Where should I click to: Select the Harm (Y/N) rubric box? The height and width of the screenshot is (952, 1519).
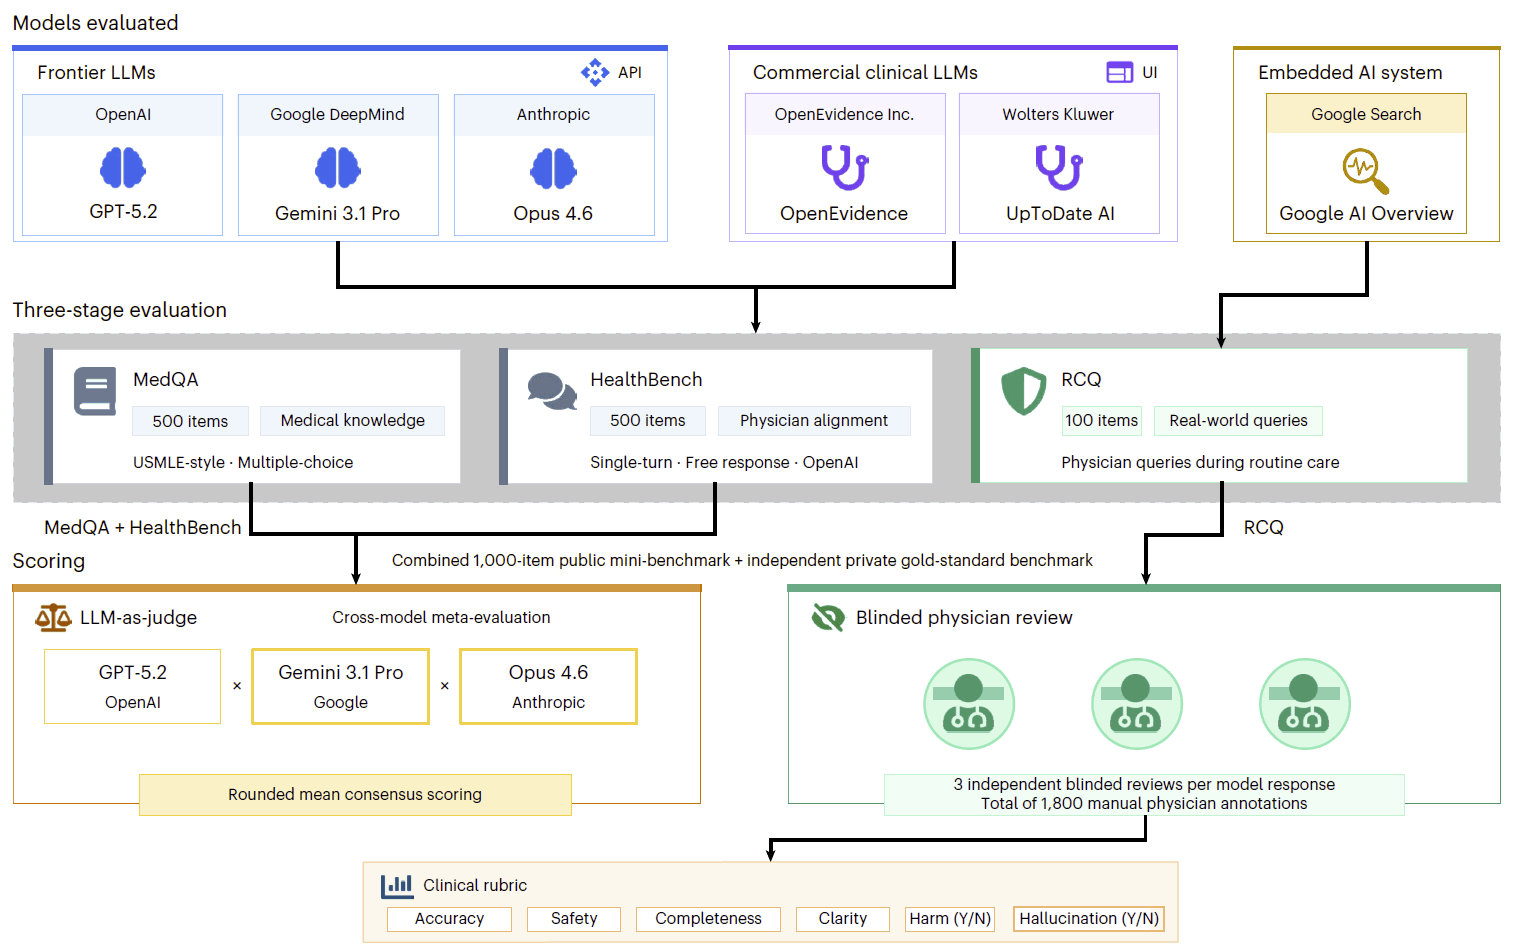coord(950,919)
